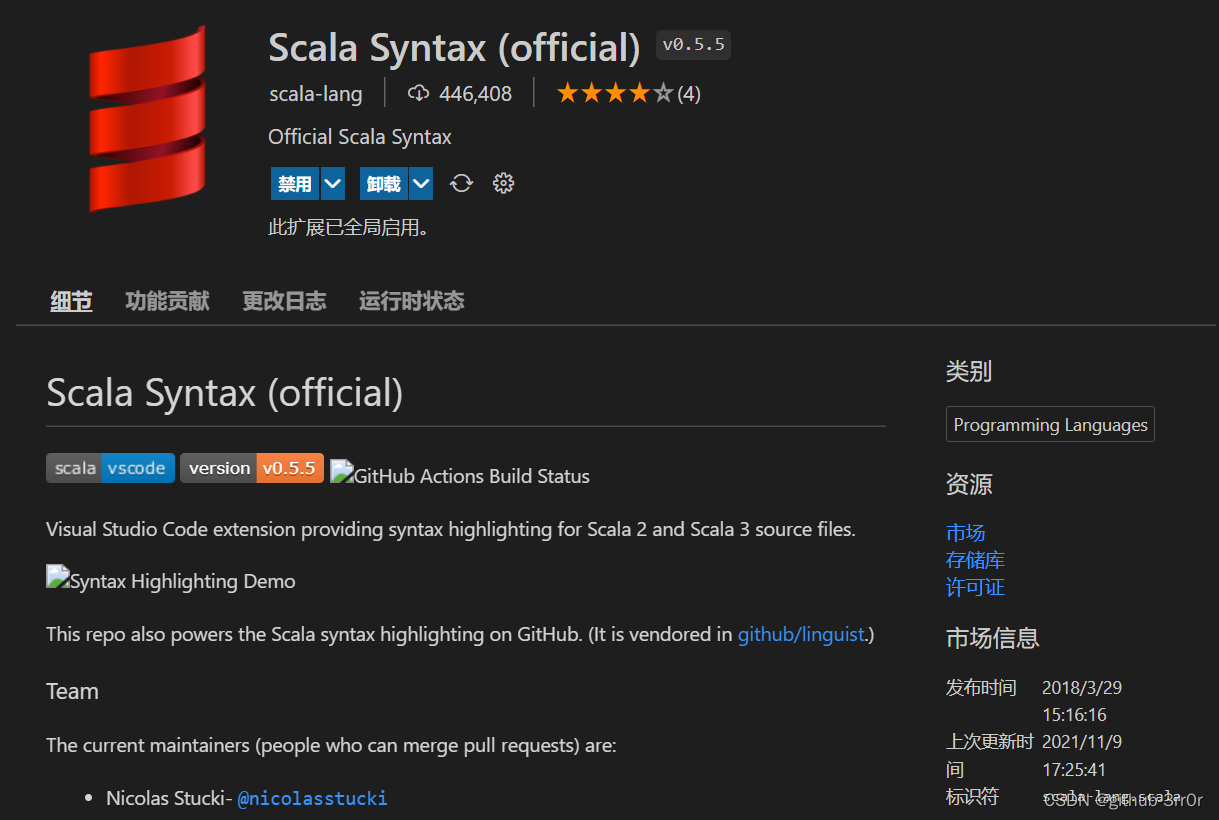Click the 存储库 repository link
Screen dimensions: 1219x820
[974, 559]
